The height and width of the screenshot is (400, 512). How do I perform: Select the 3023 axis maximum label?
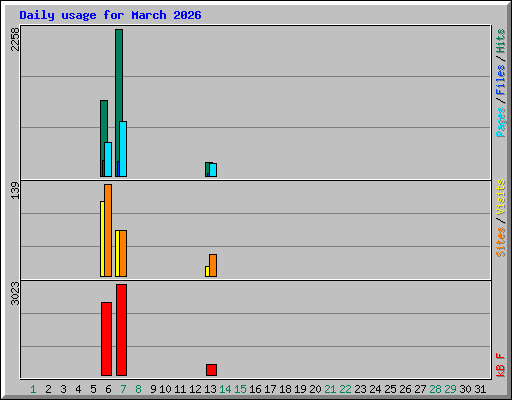pos(15,293)
